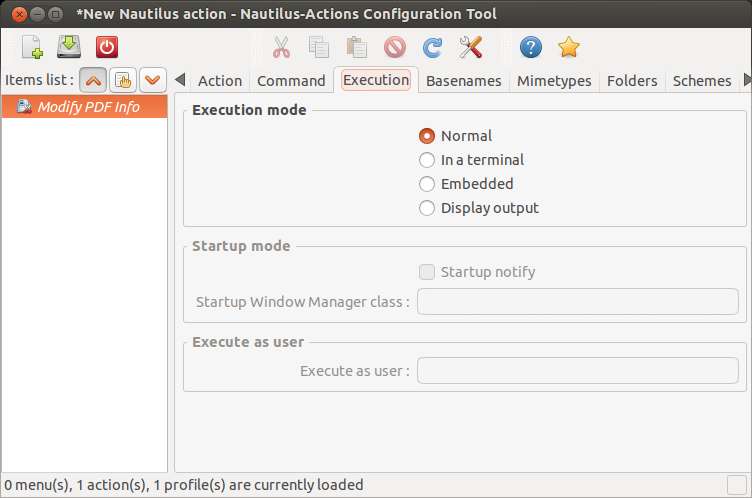Select the In a terminal radio option
This screenshot has width=752, height=498.
click(427, 160)
